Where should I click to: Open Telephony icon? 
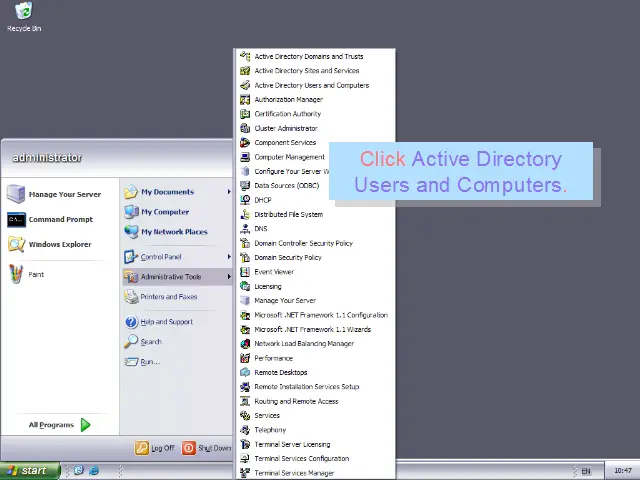245,430
